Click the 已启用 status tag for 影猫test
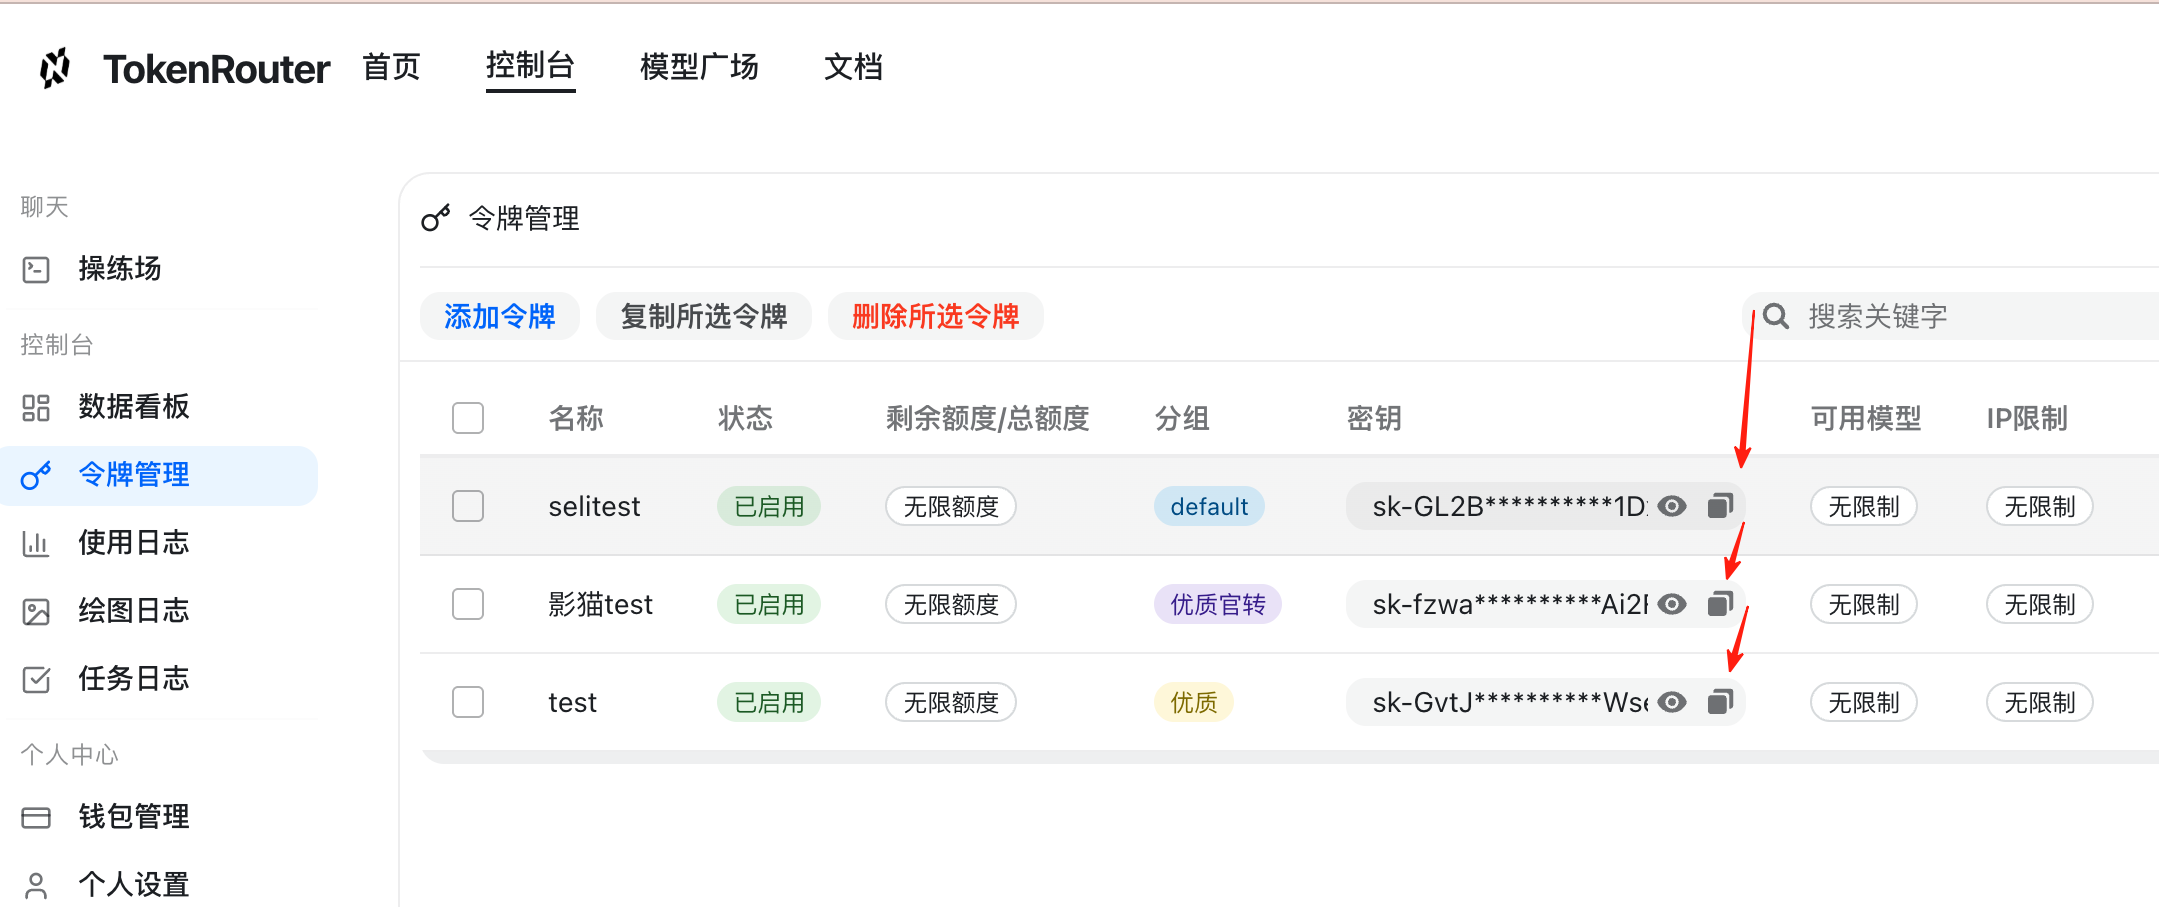Viewport: 2160px width, 908px height. coord(769,604)
